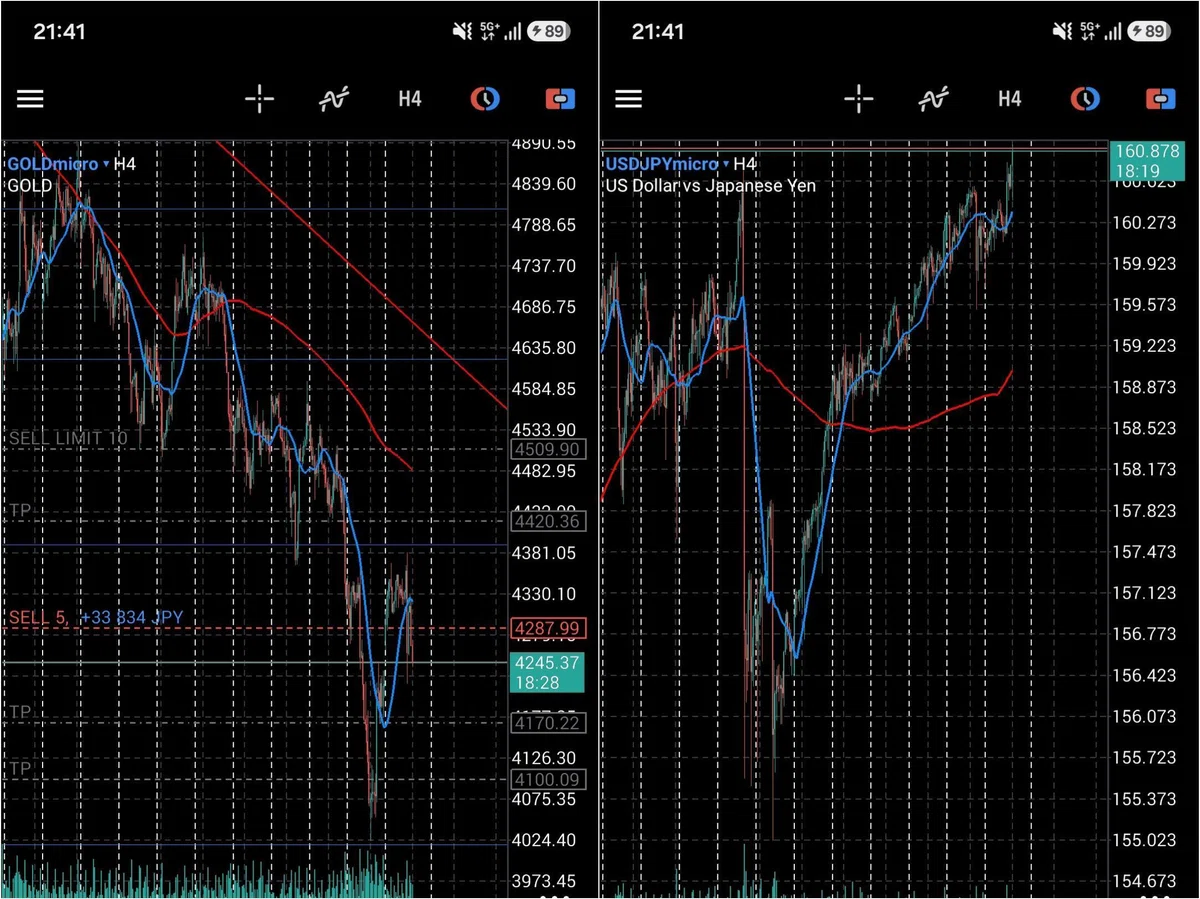
Task: Tap the GOLD description text under symbol
Action: (x=29, y=186)
